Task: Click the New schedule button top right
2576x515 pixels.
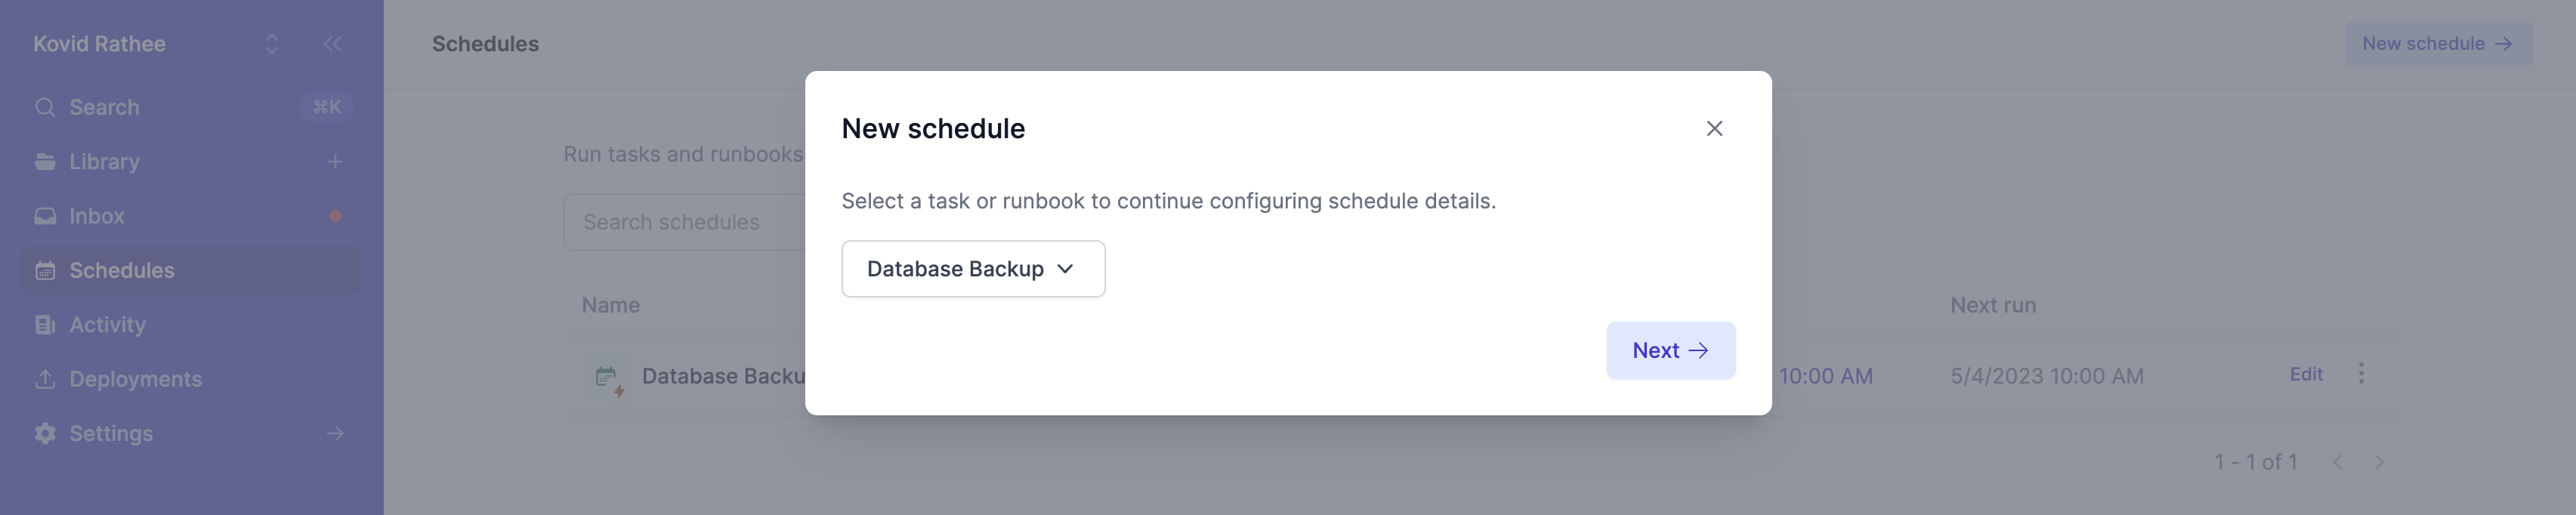Action: 2438,44
